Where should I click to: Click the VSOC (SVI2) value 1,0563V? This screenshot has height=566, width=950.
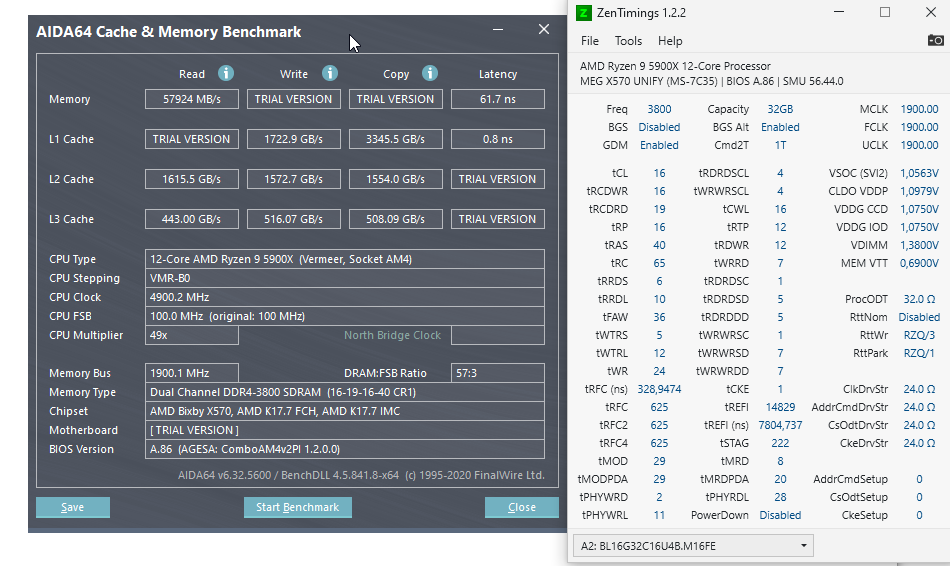coord(919,173)
